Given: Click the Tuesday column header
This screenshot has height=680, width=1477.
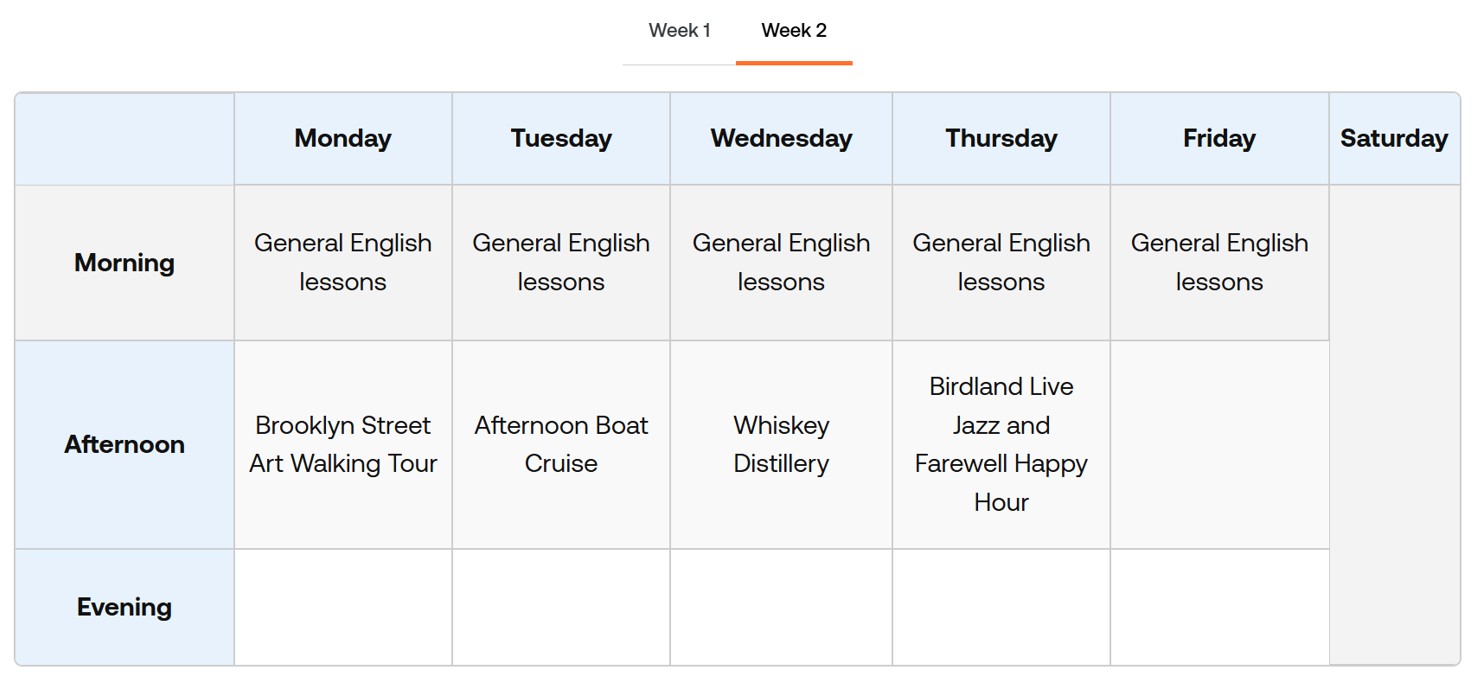Looking at the screenshot, I should point(561,139).
